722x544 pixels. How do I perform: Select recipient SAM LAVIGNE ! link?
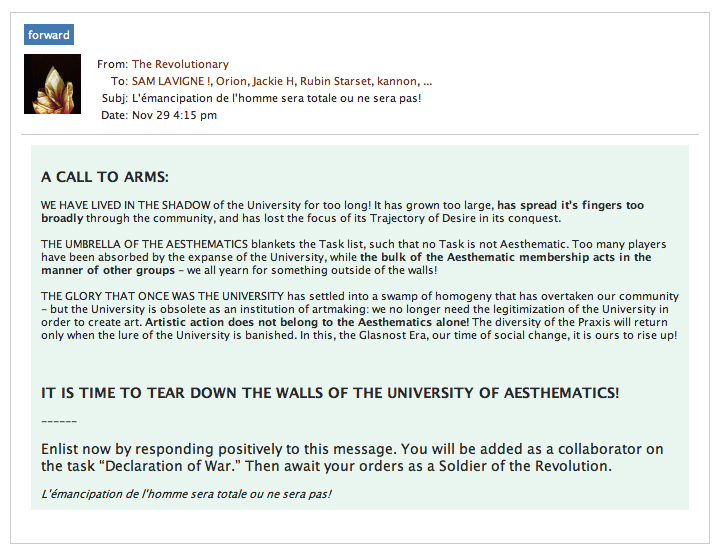click(x=171, y=81)
